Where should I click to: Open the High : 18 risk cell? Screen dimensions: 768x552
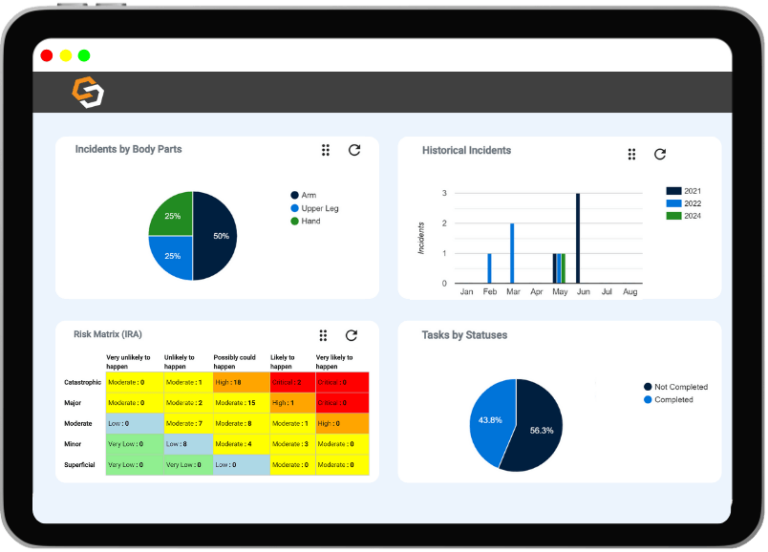tap(239, 382)
